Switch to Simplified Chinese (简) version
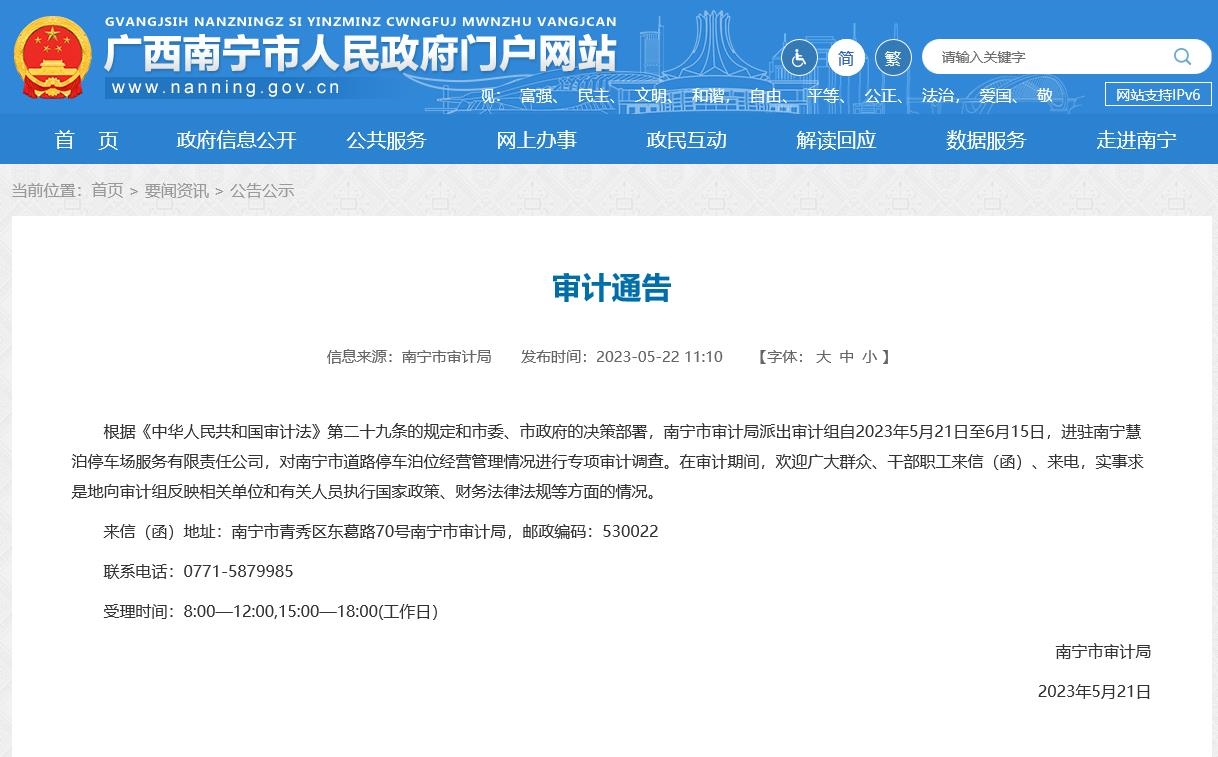The height and width of the screenshot is (757, 1218). 846,58
